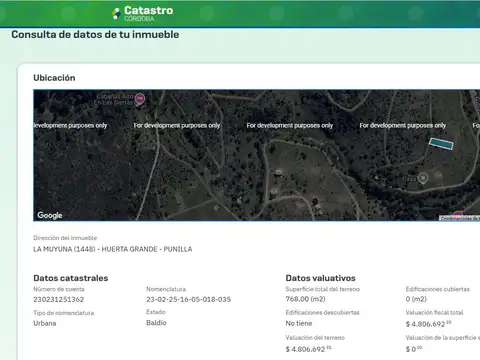
Task: Select address LA MUYUNA (1448) - HUERTA GRANDE - PUNILLA
Action: point(113,249)
